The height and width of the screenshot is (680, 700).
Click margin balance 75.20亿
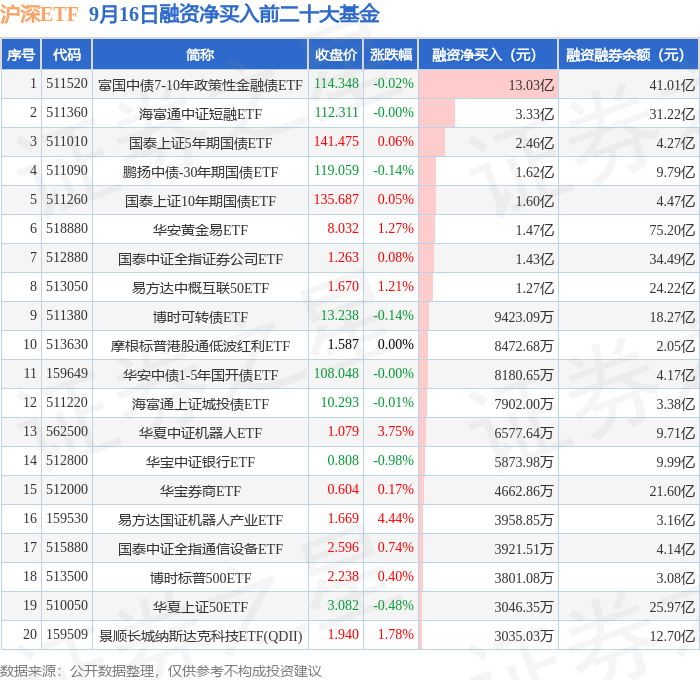[672, 230]
